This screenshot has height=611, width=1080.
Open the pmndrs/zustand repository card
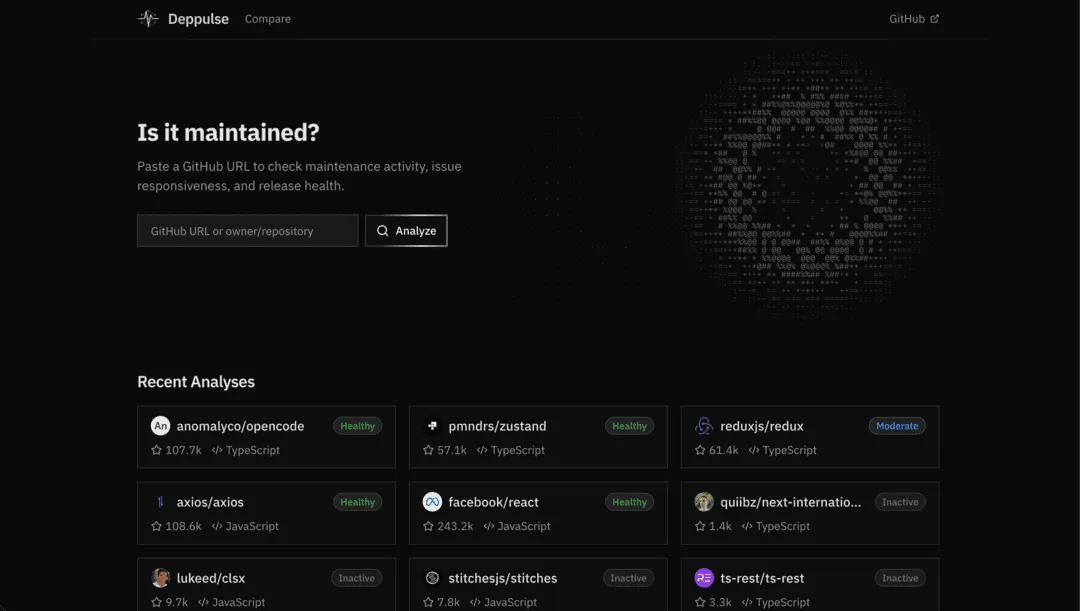pos(538,437)
